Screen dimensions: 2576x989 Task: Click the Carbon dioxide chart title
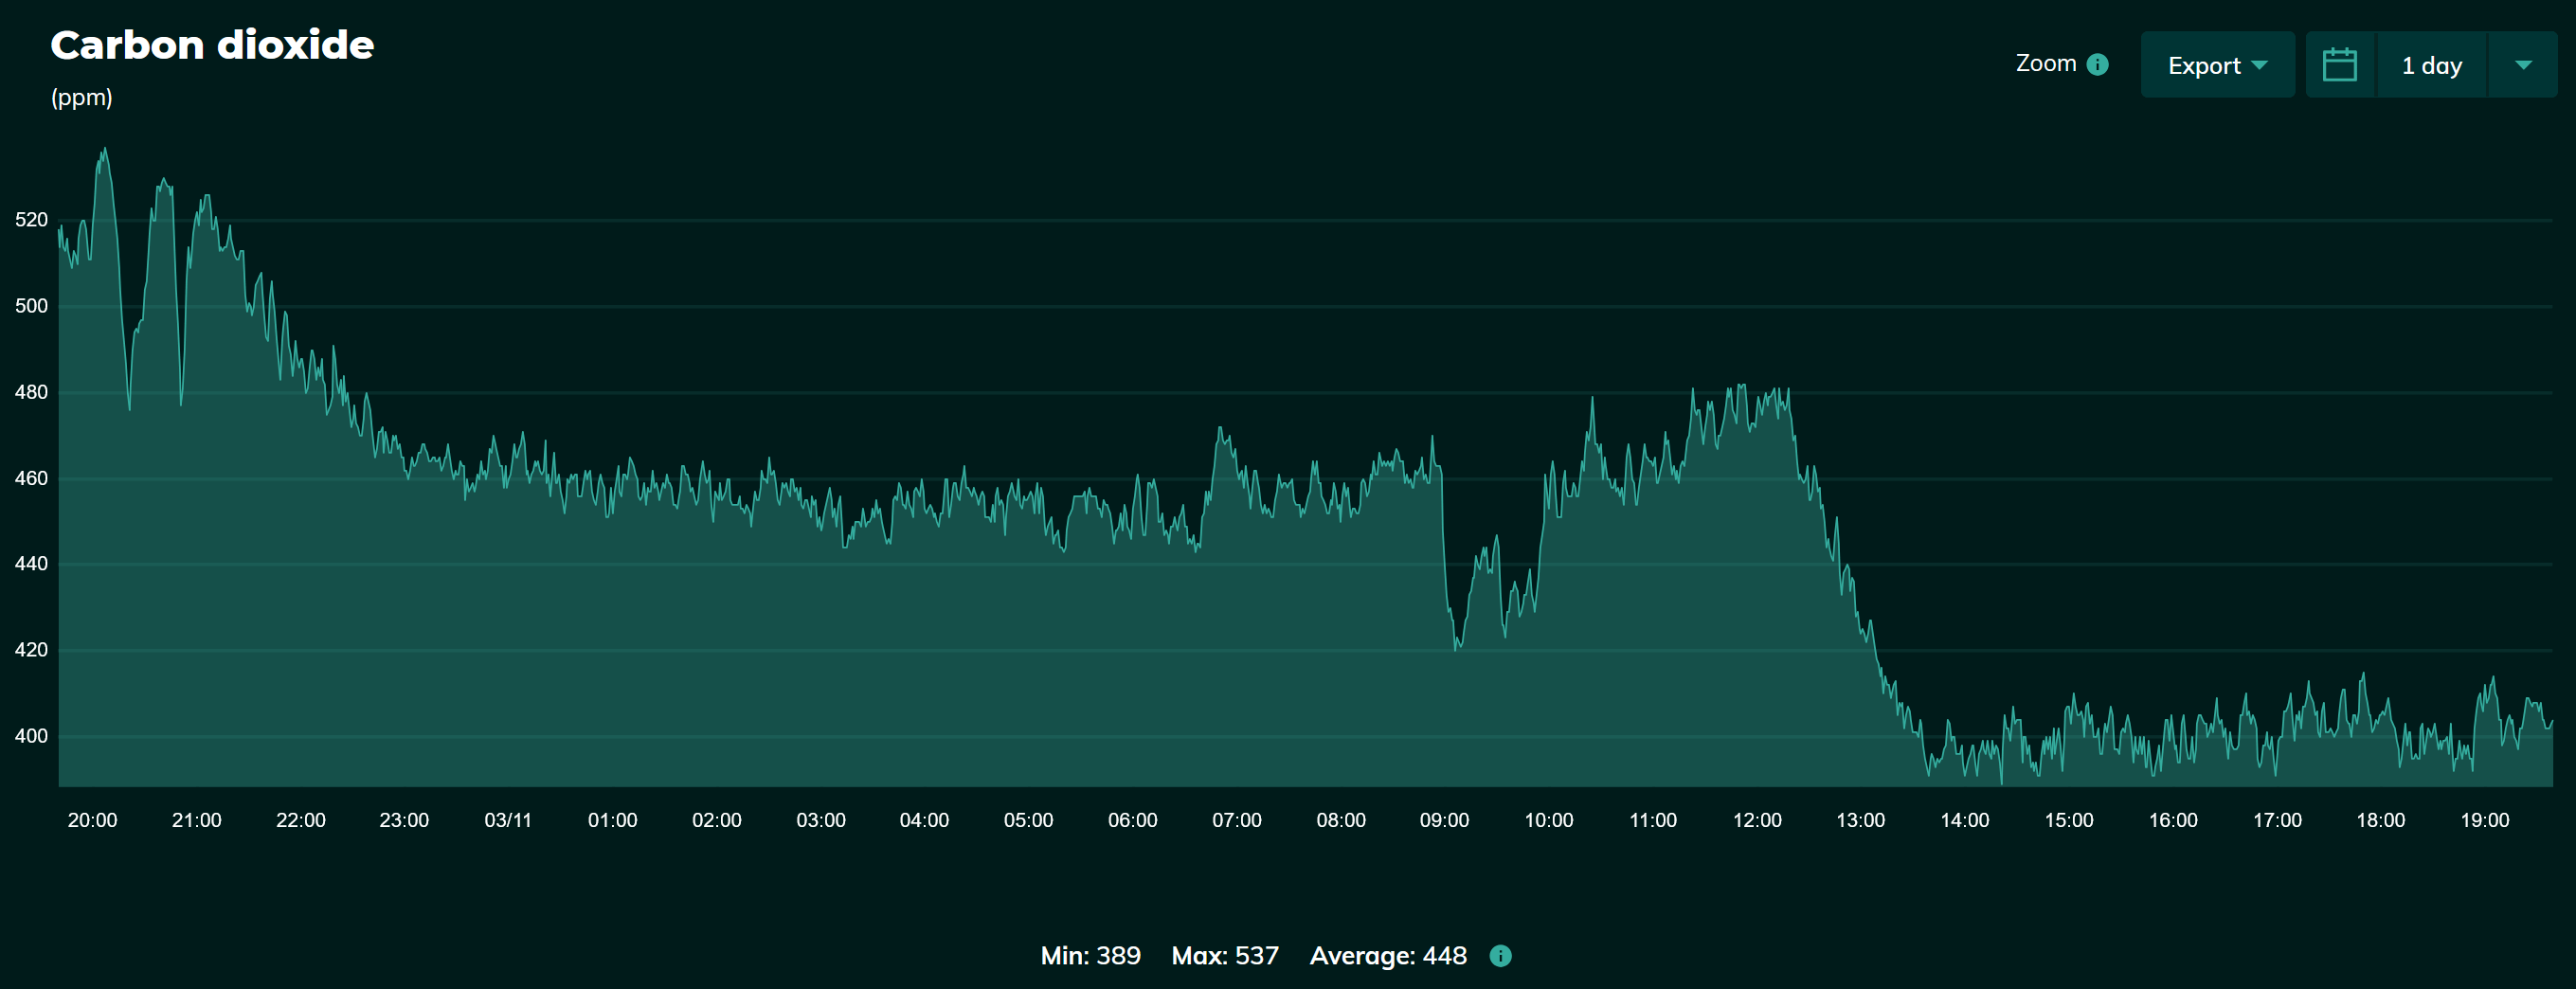(212, 45)
